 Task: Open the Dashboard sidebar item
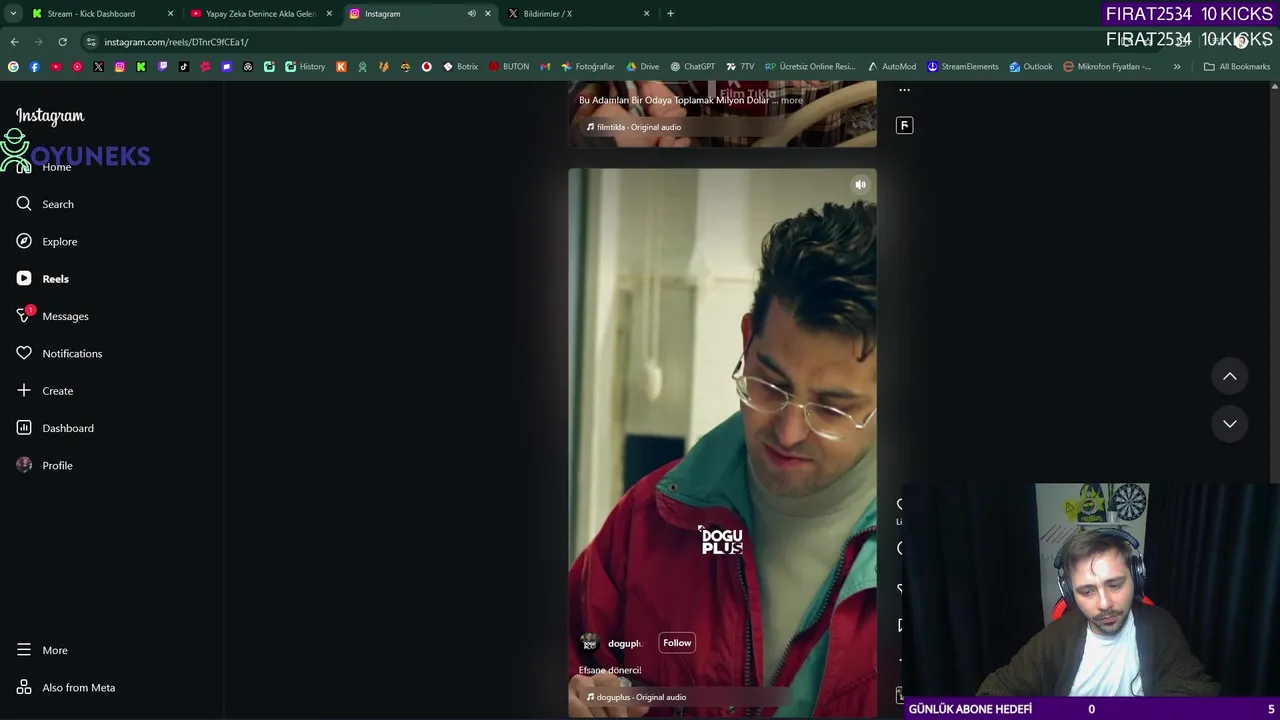coord(55,428)
